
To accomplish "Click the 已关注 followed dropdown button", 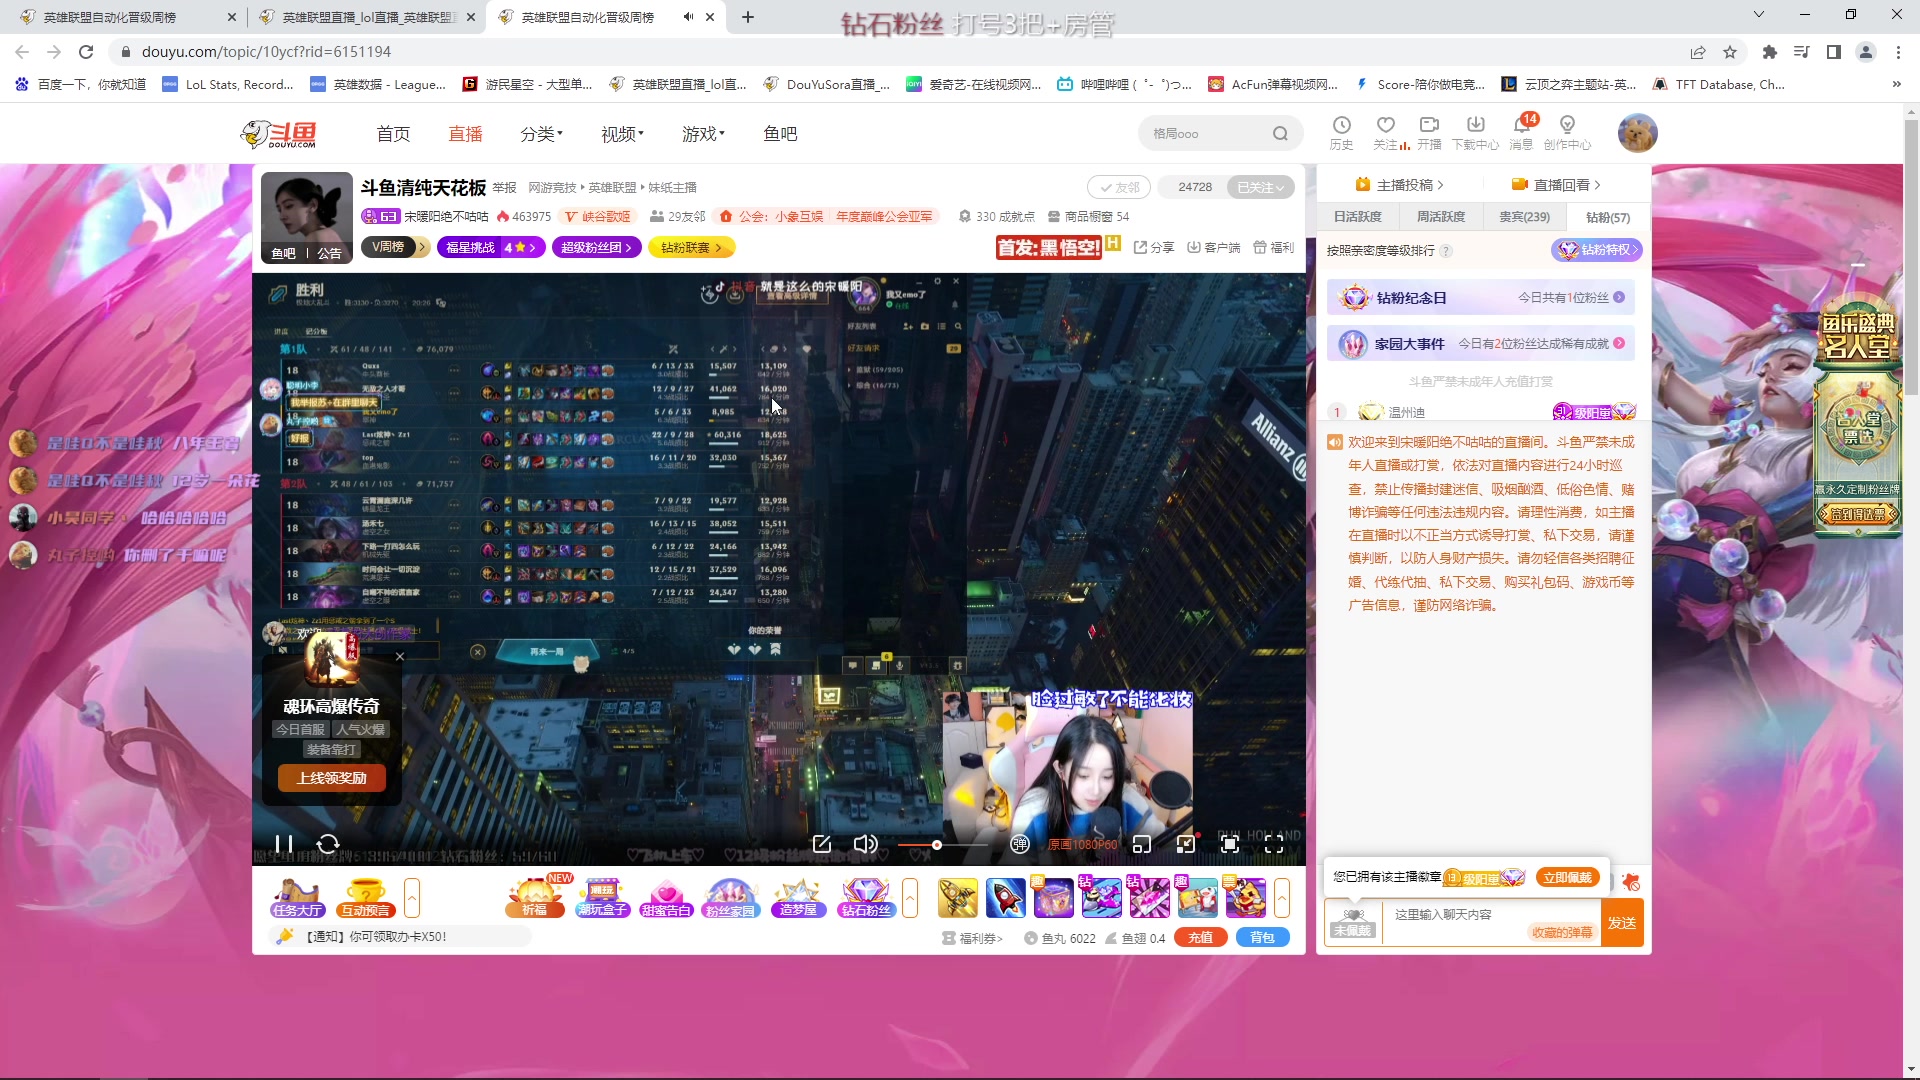I will 1260,187.
